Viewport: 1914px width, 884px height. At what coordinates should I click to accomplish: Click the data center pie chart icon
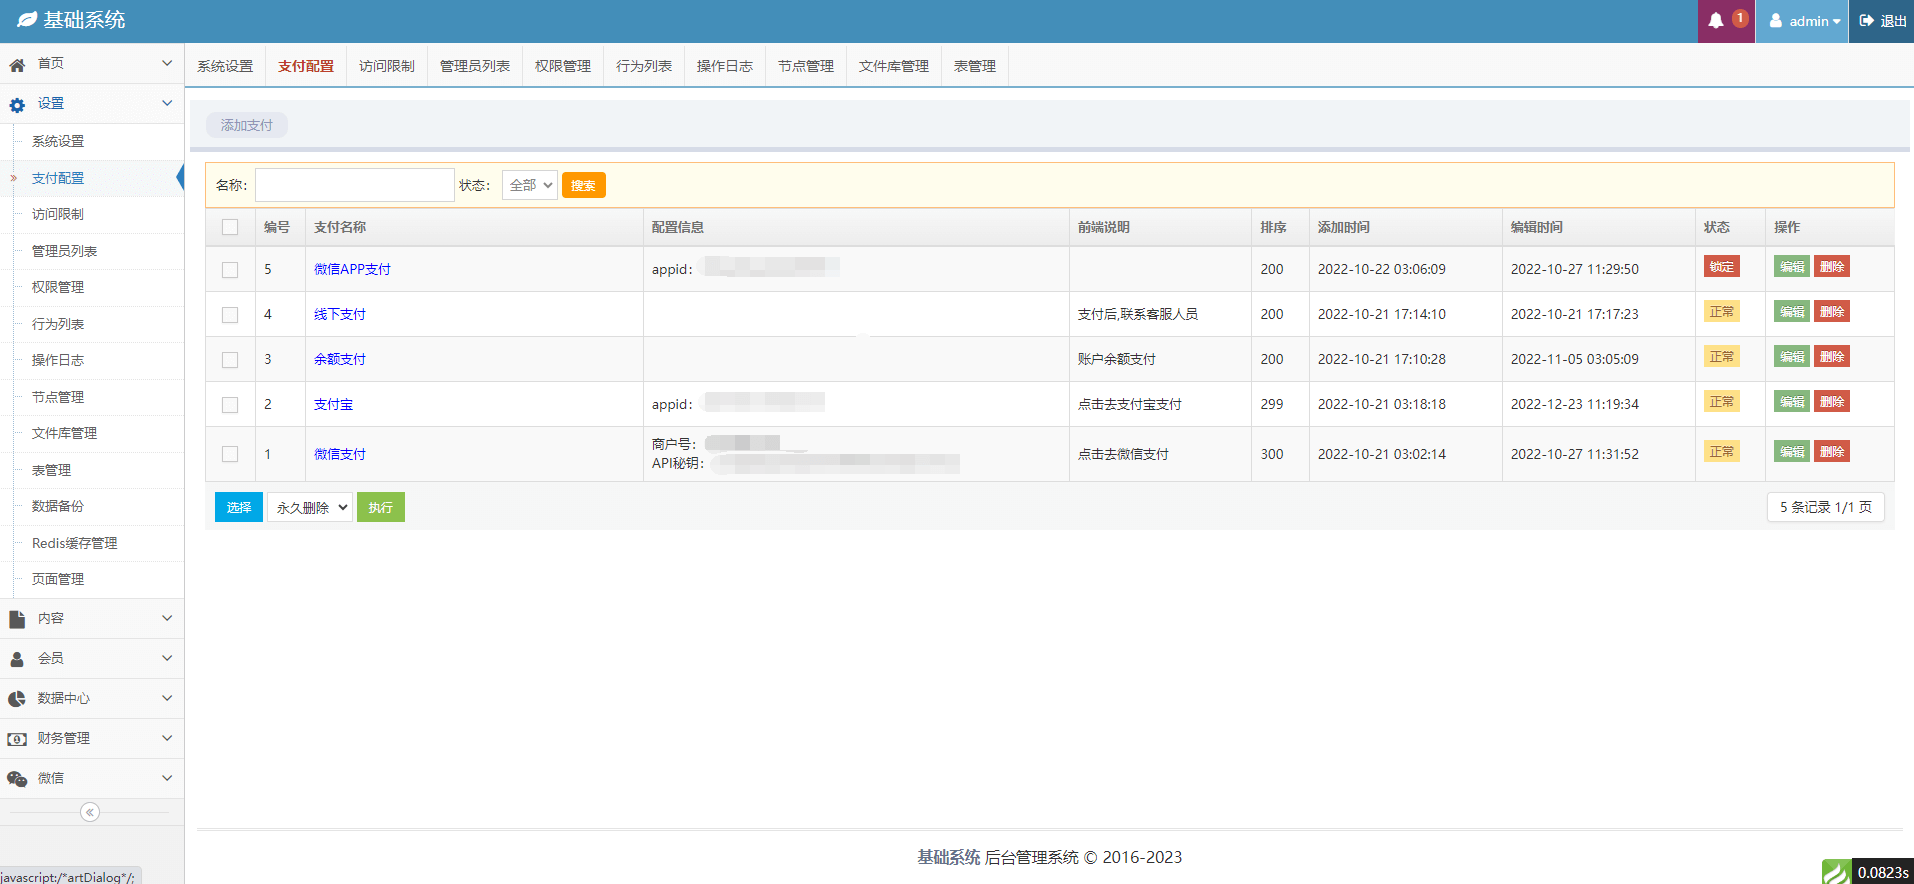17,699
